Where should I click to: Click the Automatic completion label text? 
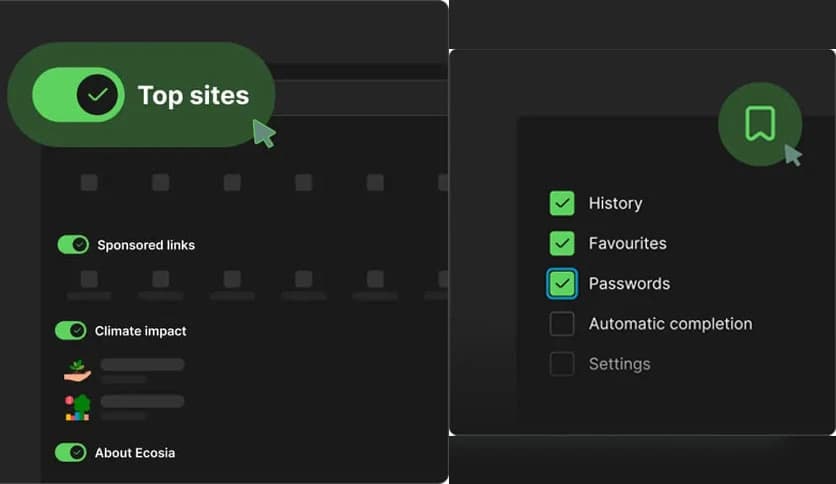tap(671, 324)
